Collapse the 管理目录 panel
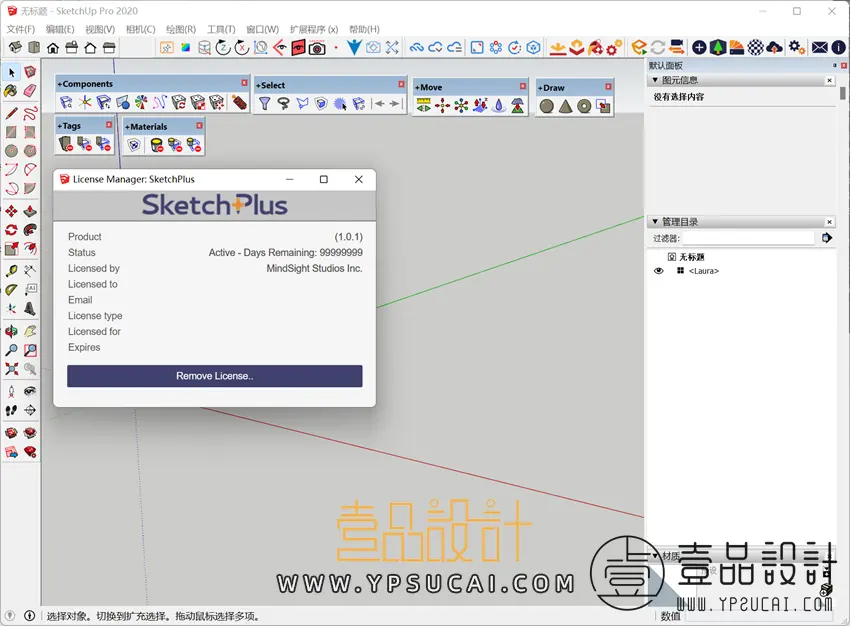This screenshot has height=626, width=850. (655, 222)
